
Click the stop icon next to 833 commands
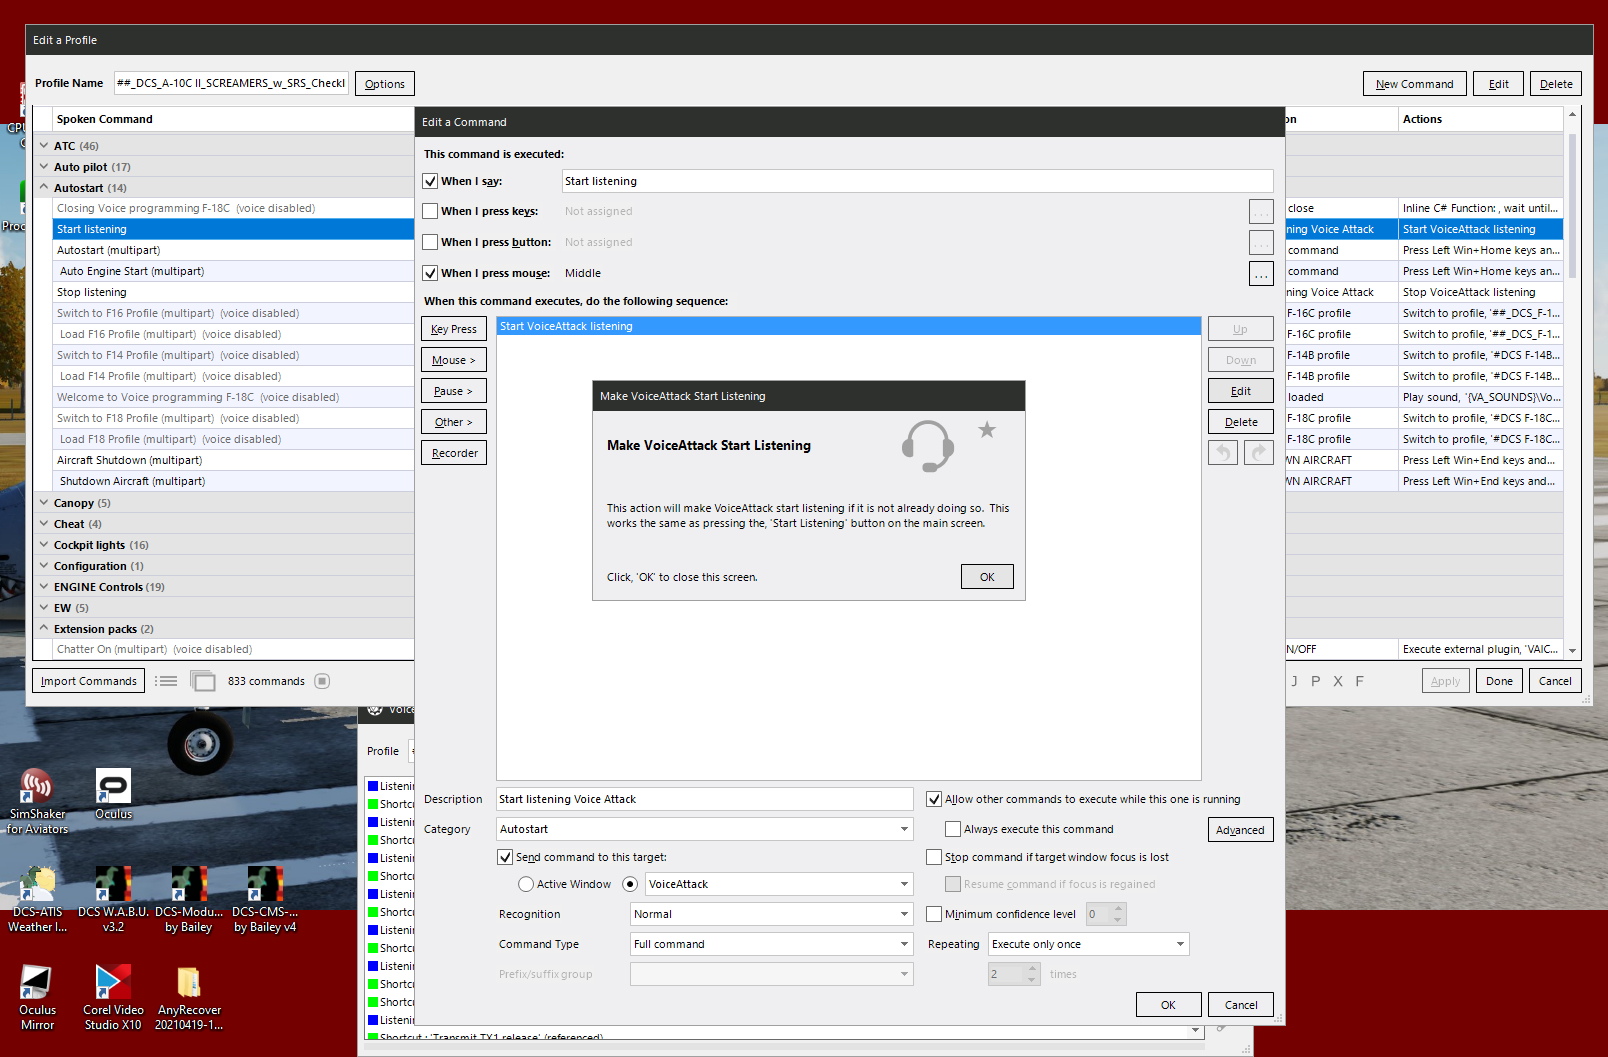click(322, 681)
